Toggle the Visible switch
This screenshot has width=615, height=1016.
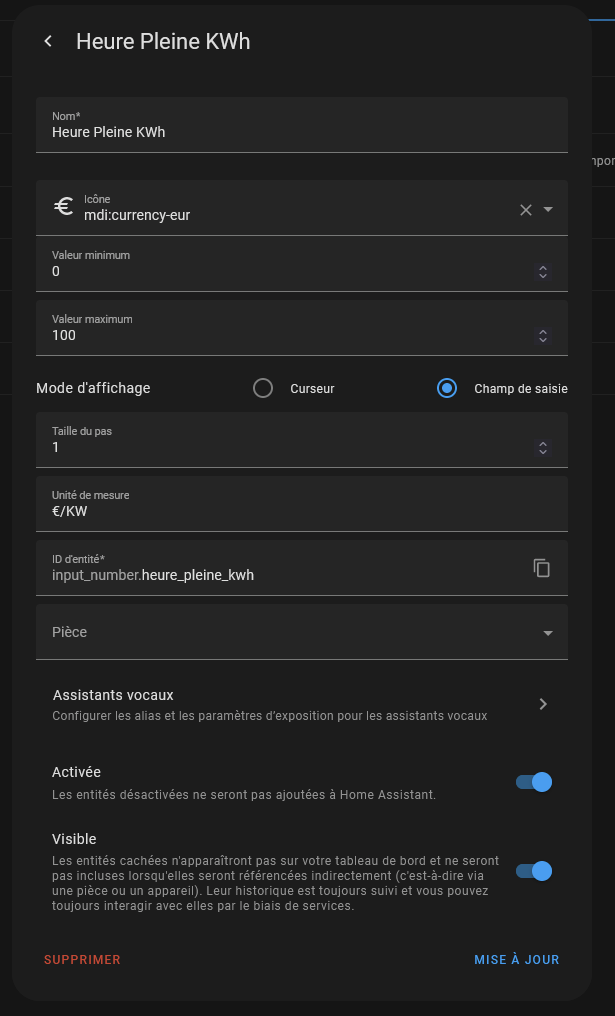coord(534,871)
